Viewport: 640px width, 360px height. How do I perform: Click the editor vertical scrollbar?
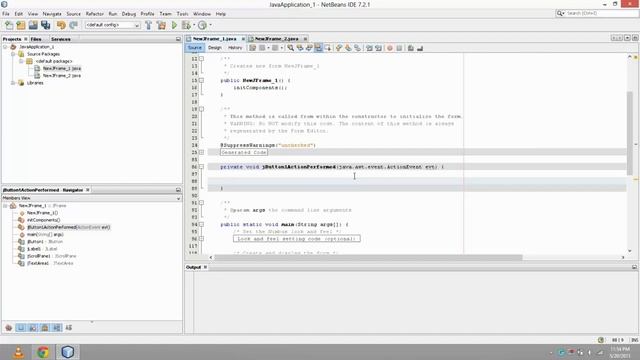pyautogui.click(x=629, y=133)
